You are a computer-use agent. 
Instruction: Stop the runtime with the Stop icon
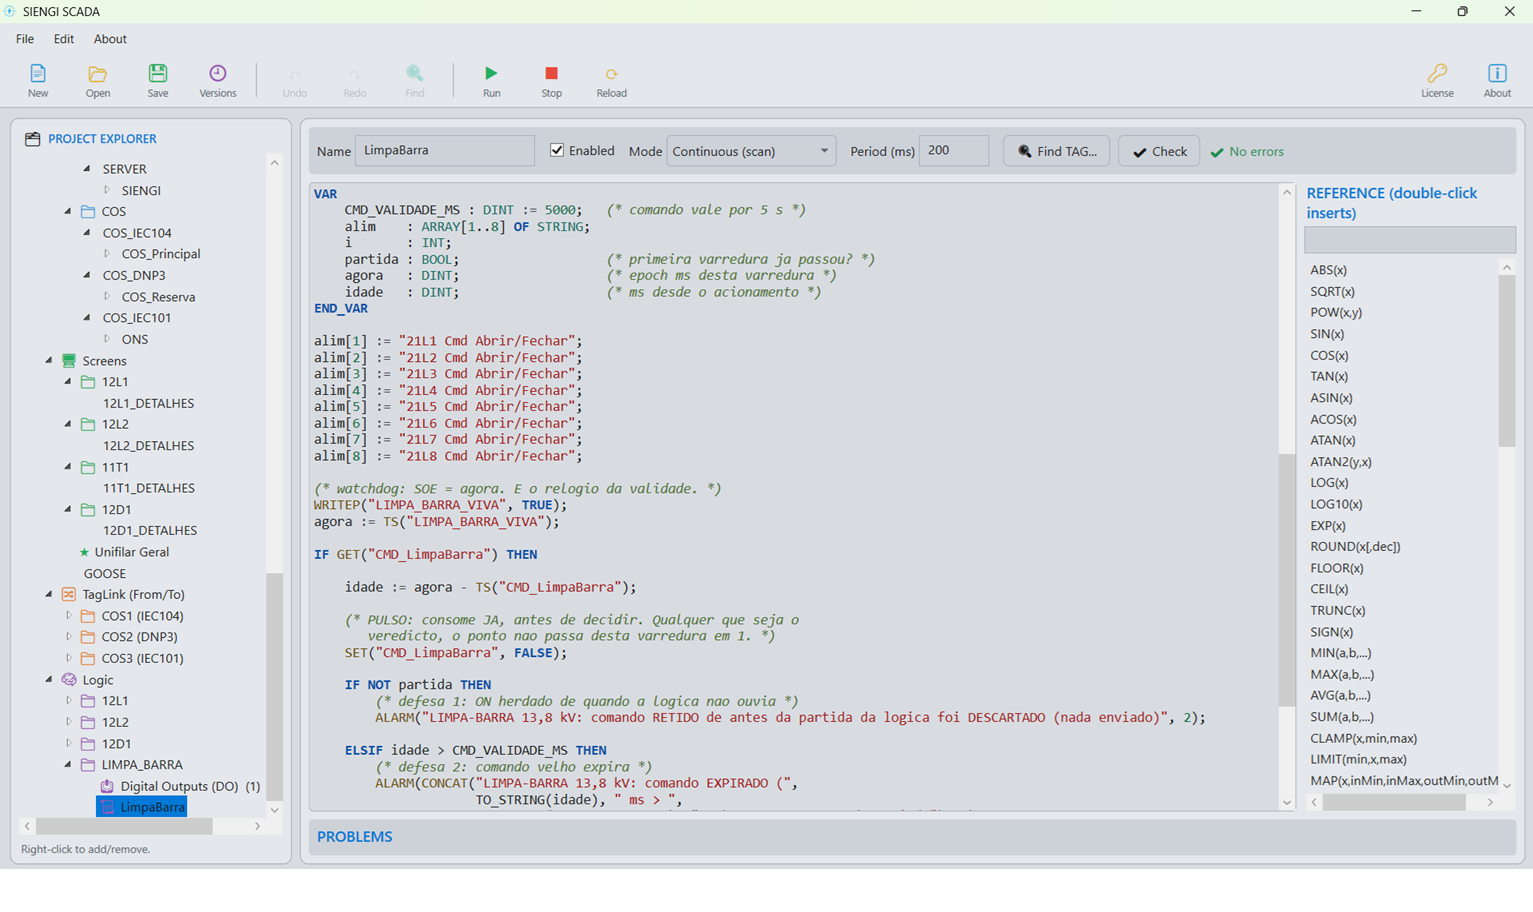[x=551, y=73]
